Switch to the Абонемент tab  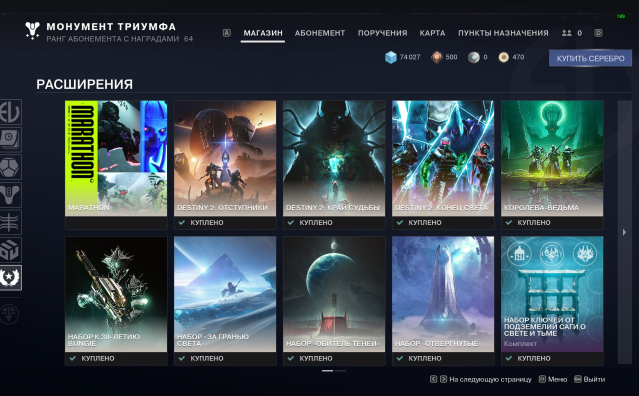pyautogui.click(x=320, y=33)
